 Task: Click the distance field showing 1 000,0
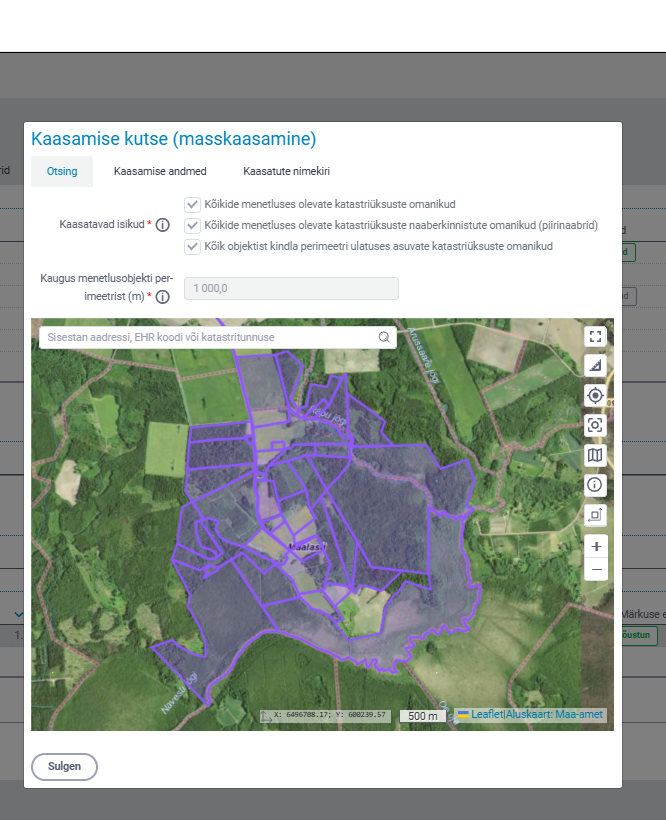tap(291, 288)
